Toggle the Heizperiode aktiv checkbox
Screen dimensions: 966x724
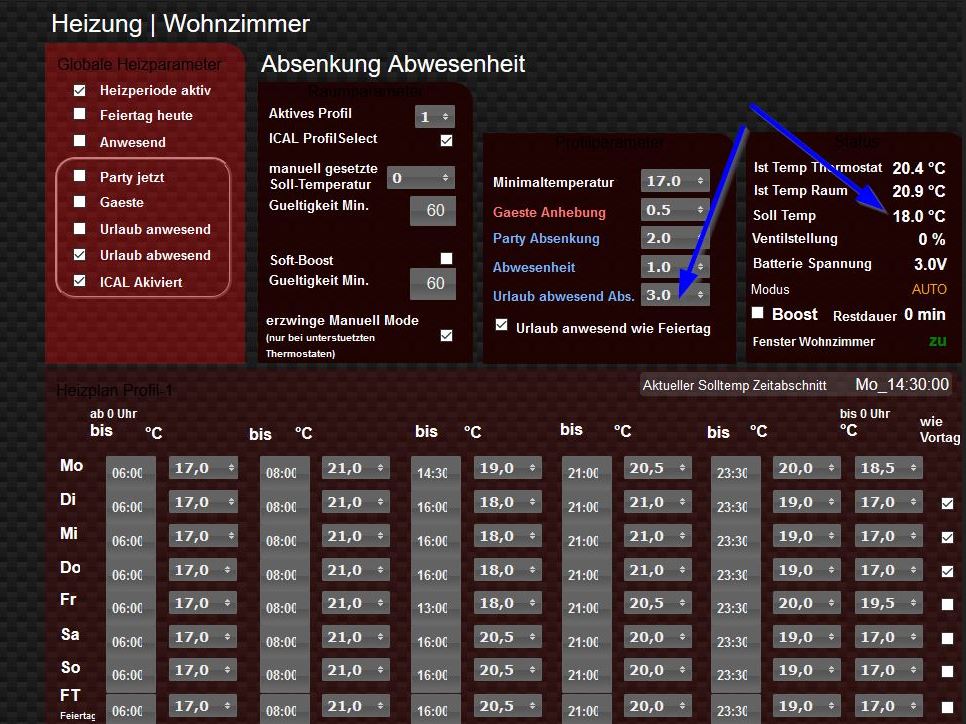pyautogui.click(x=79, y=91)
